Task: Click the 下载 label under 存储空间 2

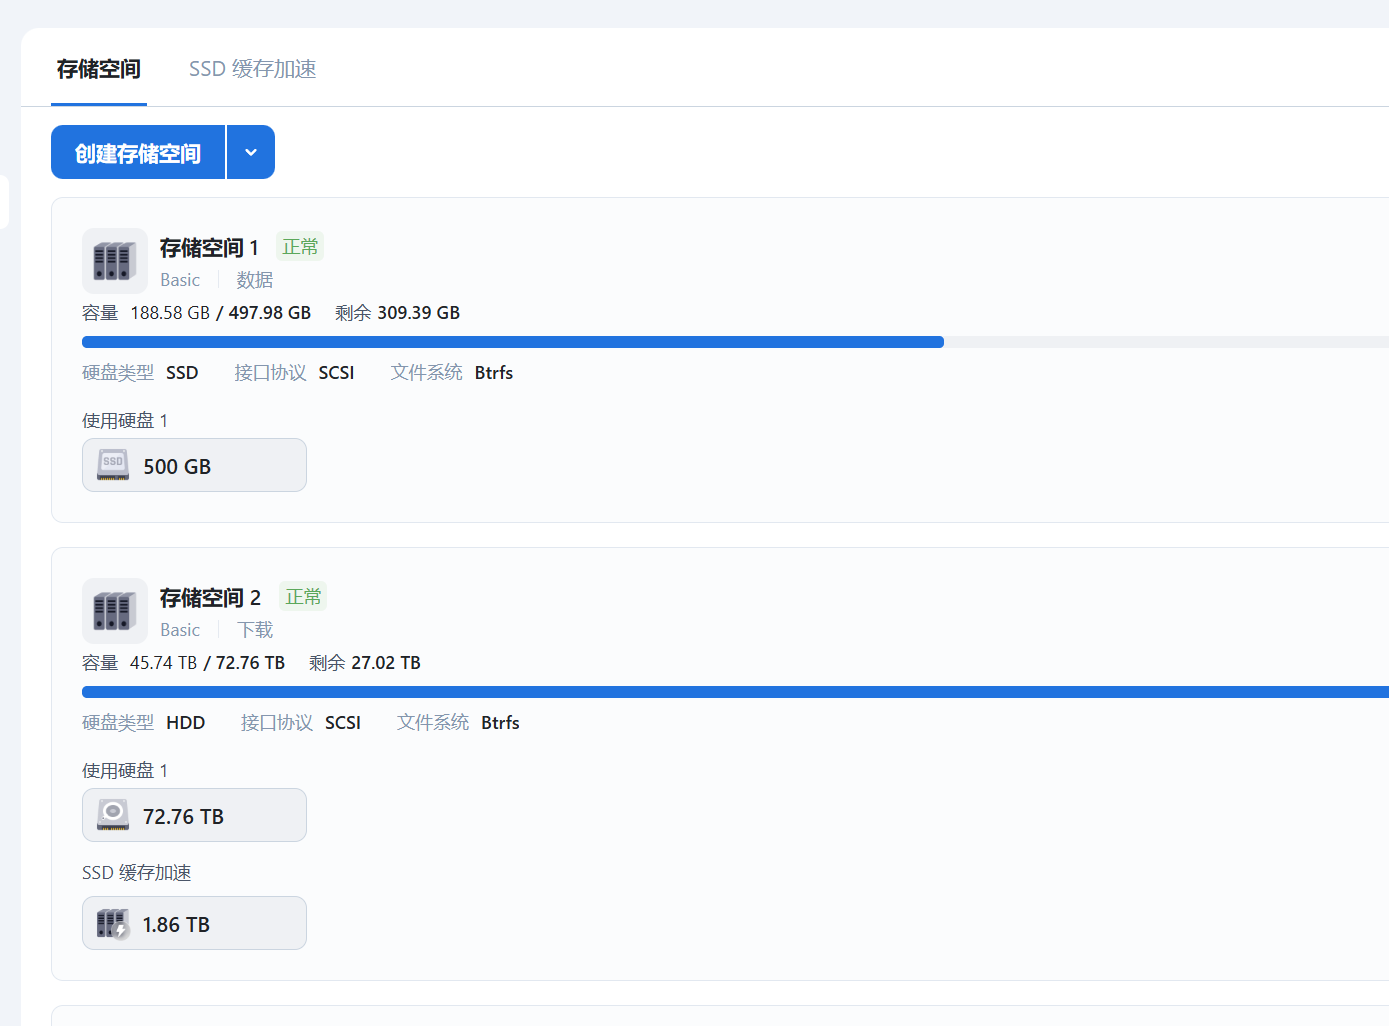Action: click(255, 630)
